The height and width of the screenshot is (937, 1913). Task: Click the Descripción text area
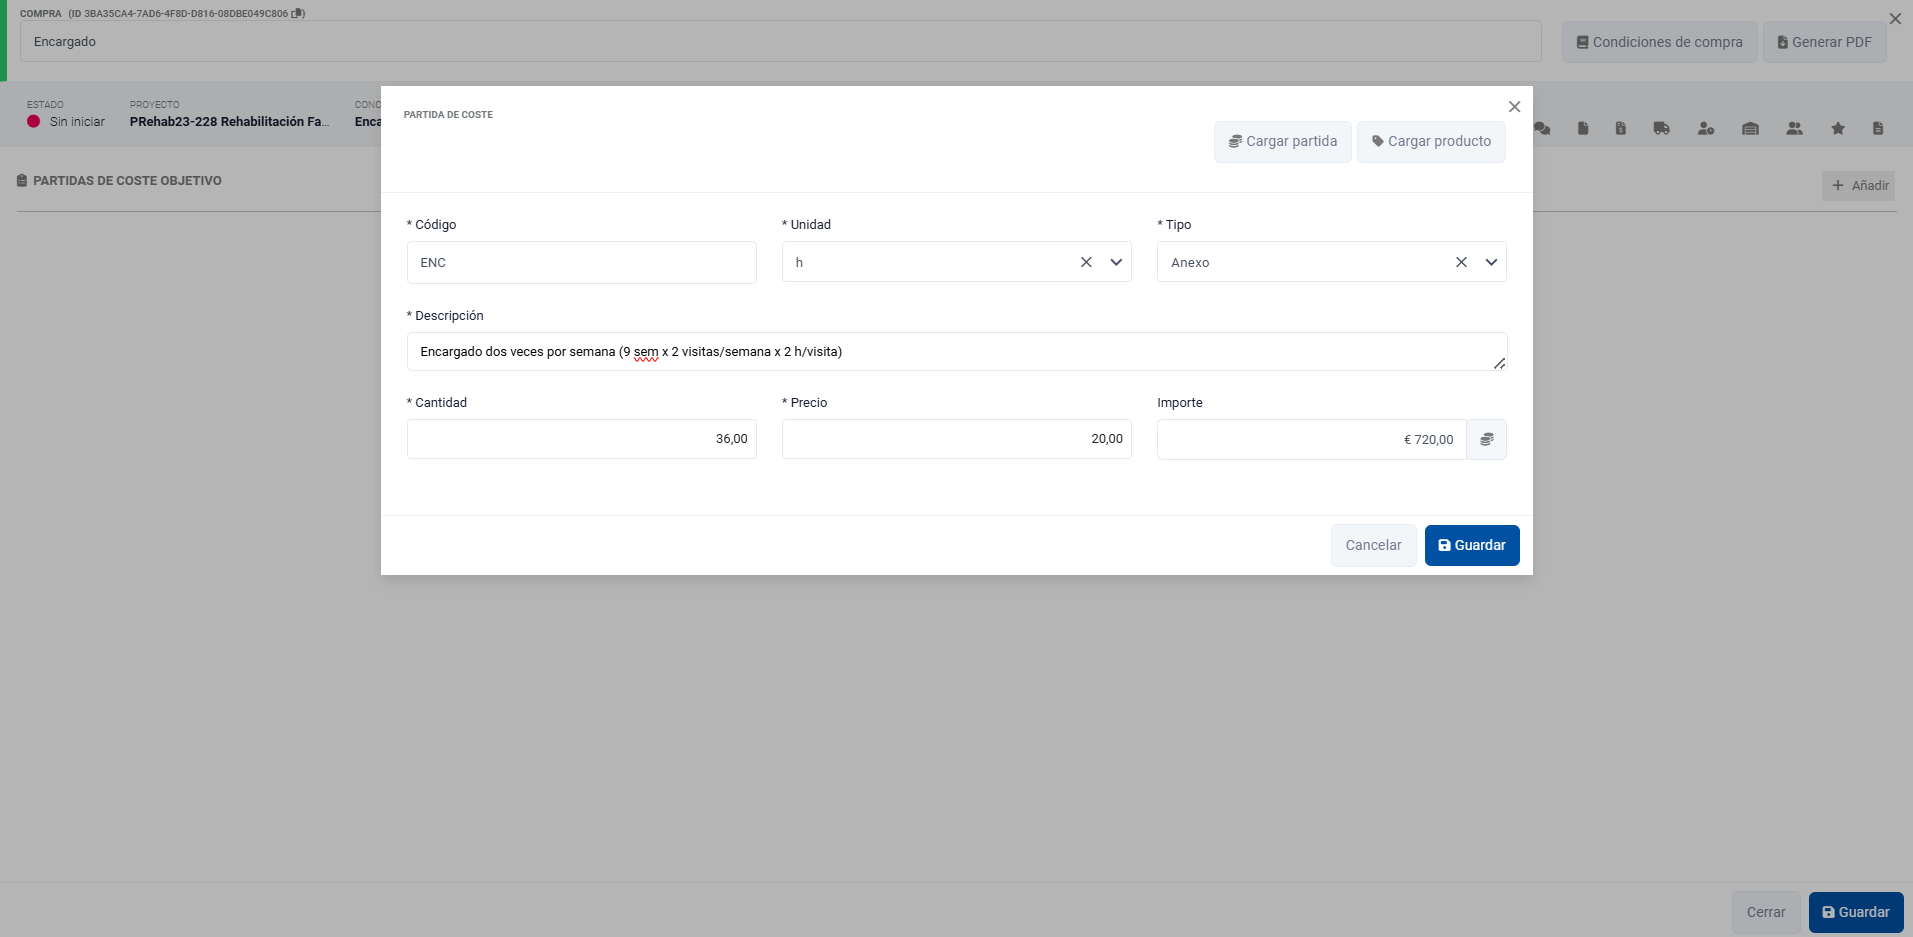pyautogui.click(x=955, y=352)
